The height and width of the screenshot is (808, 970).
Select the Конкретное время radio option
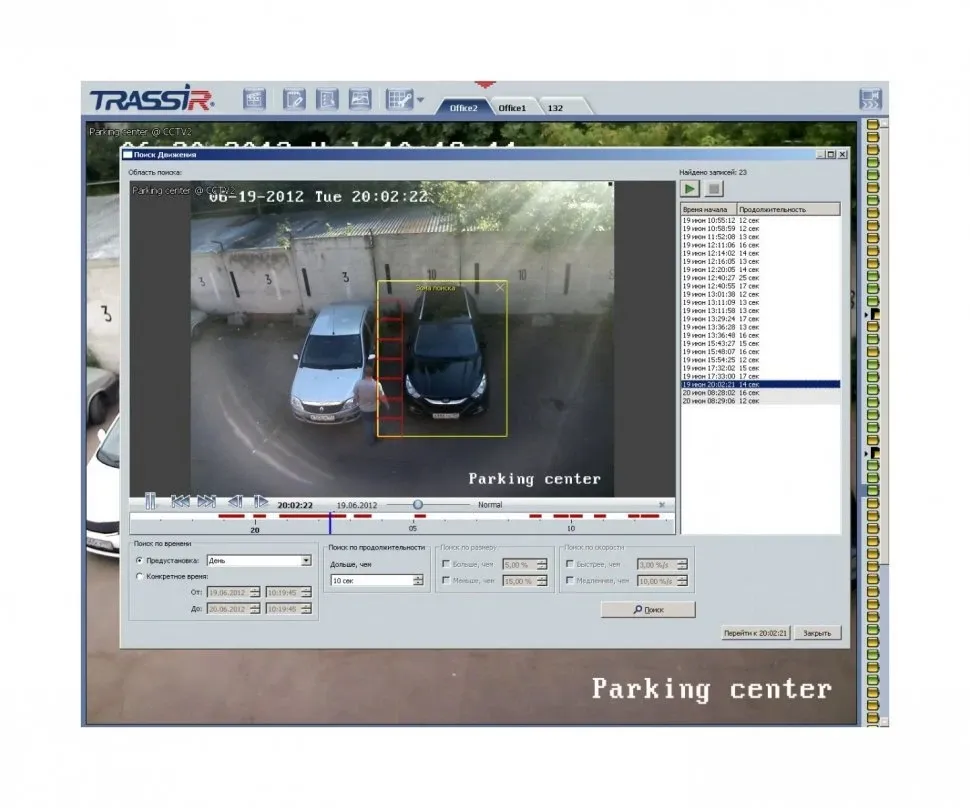(x=138, y=577)
